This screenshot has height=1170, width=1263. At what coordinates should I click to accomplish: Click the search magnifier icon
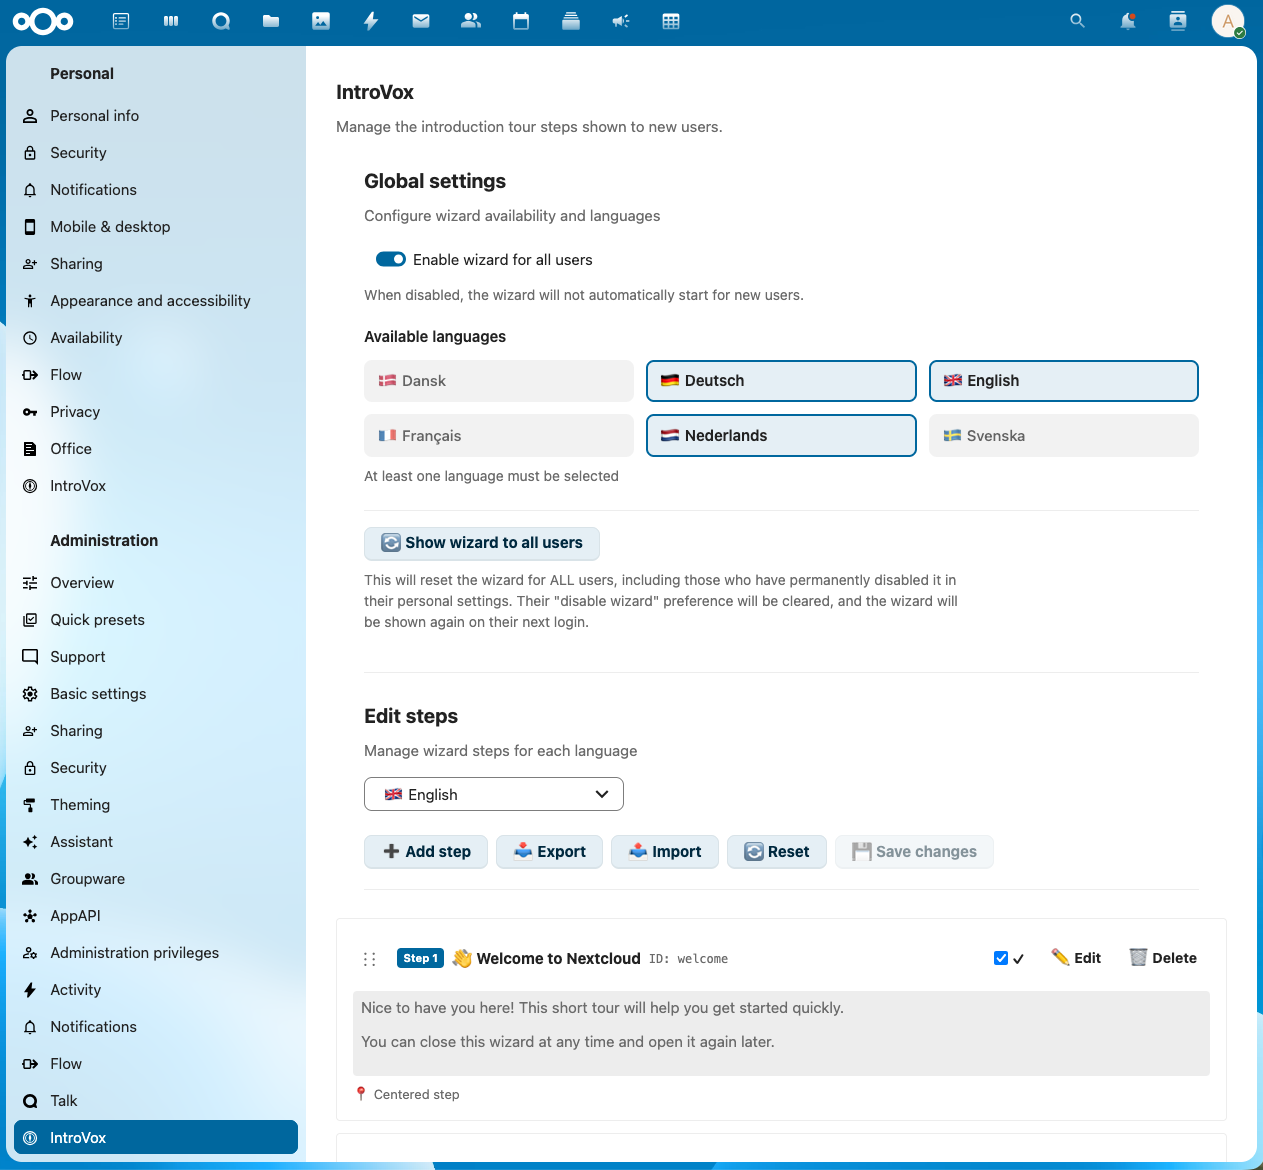[1077, 20]
